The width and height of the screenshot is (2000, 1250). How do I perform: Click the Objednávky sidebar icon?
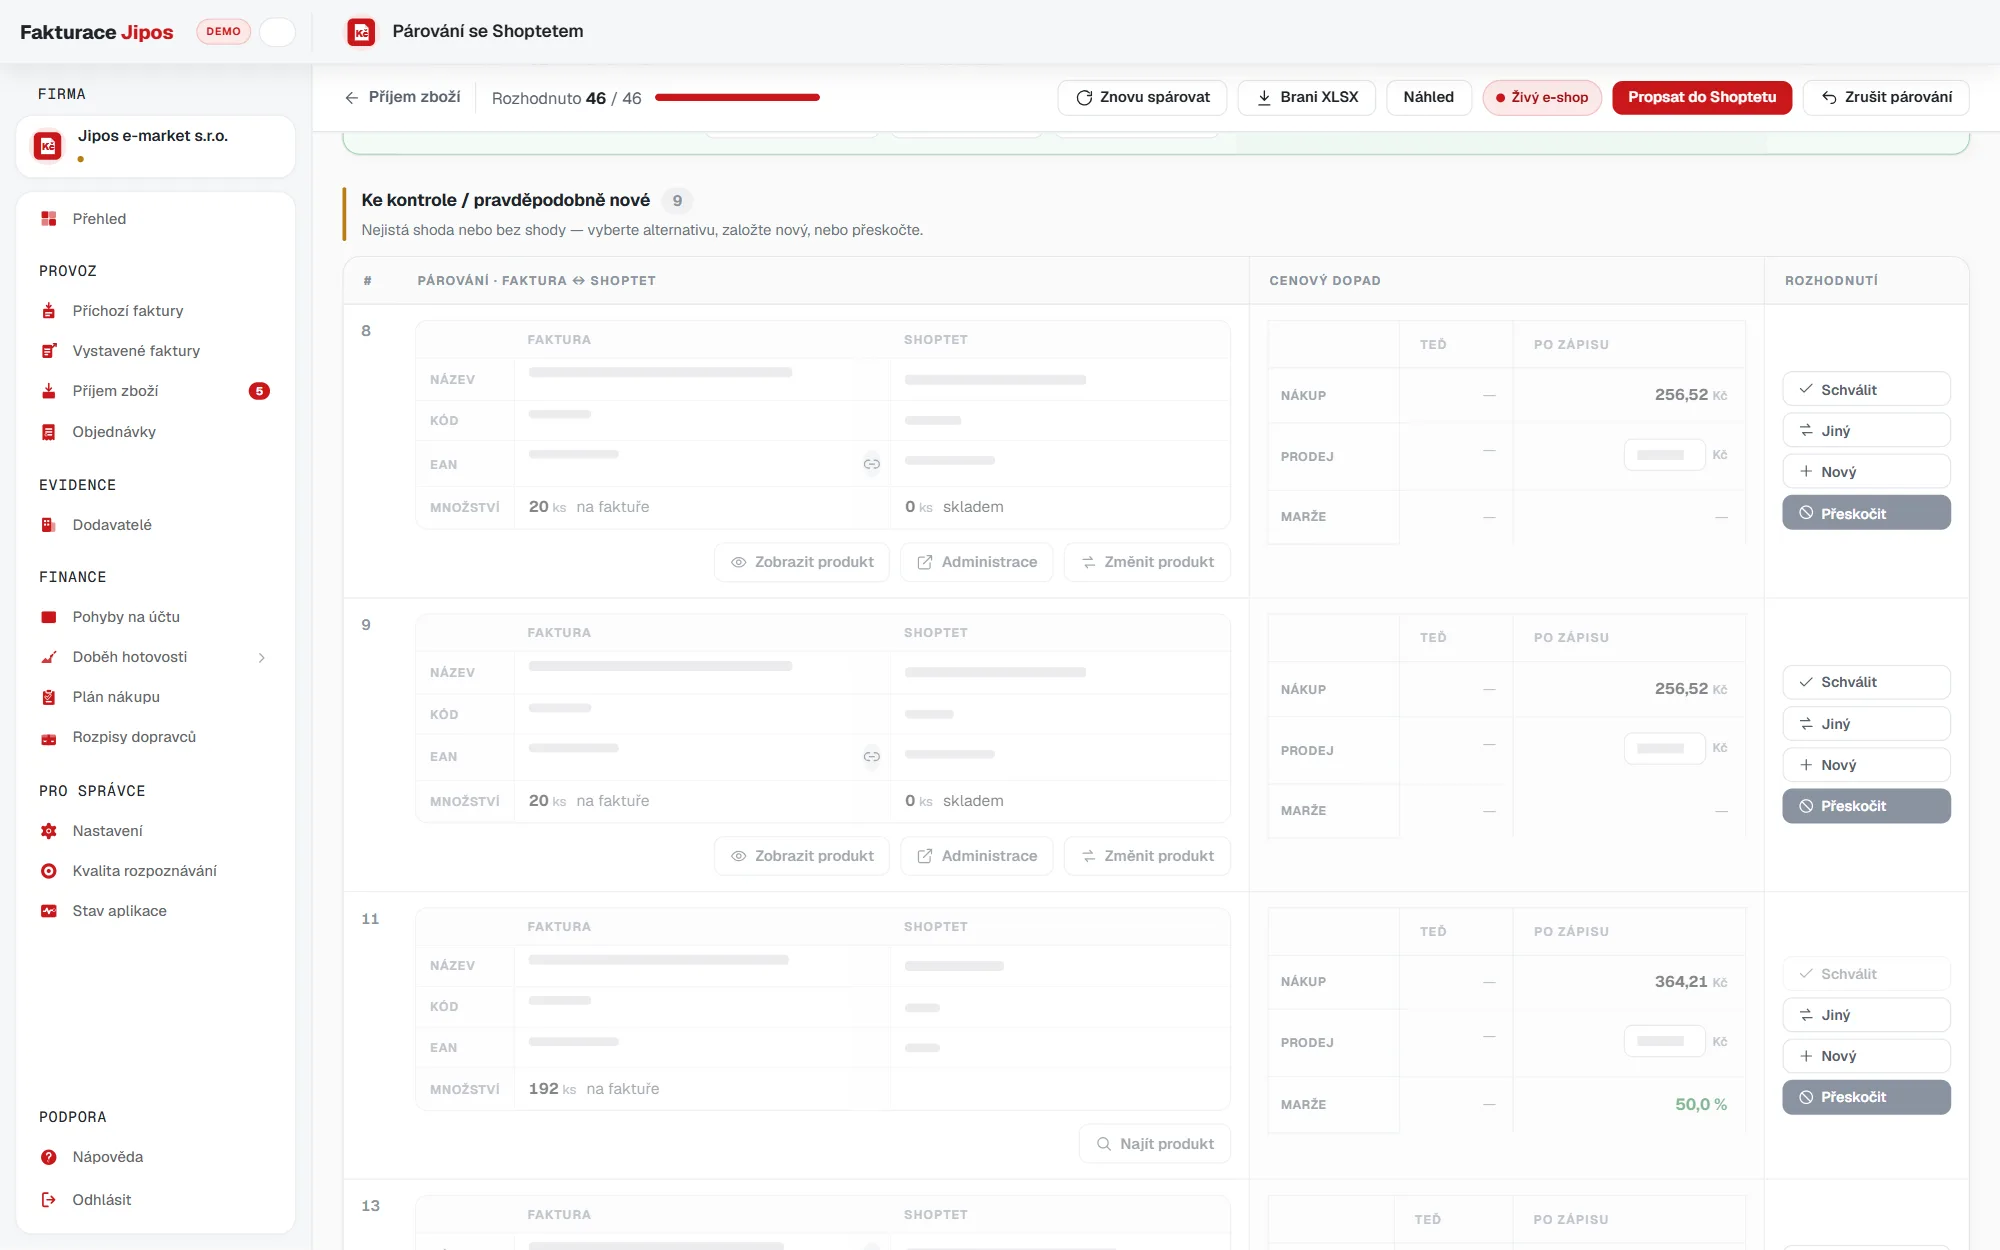[x=48, y=432]
